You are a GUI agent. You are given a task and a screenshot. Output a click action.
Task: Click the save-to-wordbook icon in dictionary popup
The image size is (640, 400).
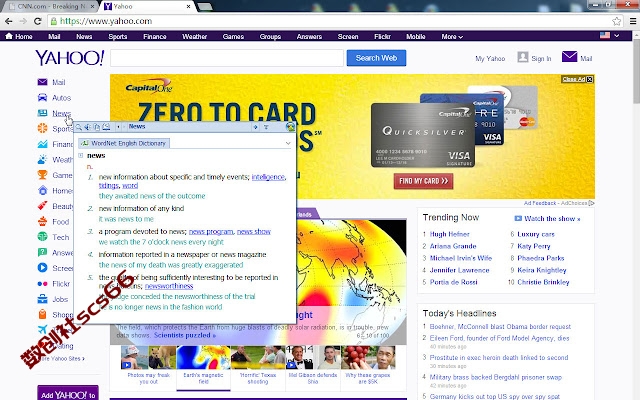pos(106,127)
